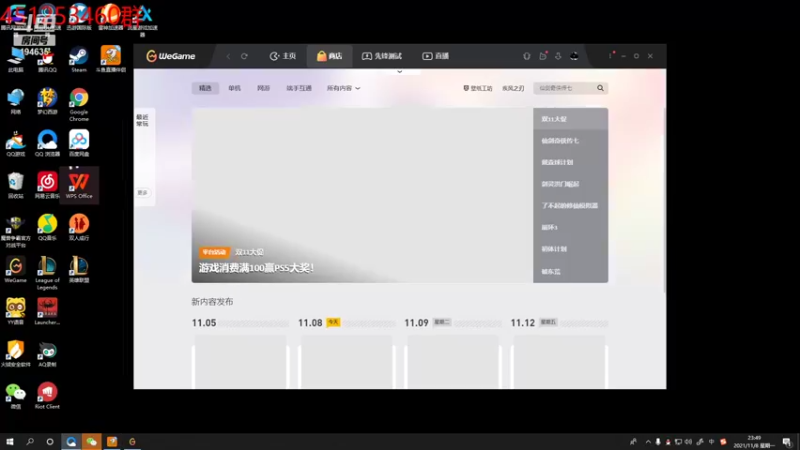Open the Steam desktop shortcut
Viewport: 800px width, 450px height.
click(x=79, y=59)
